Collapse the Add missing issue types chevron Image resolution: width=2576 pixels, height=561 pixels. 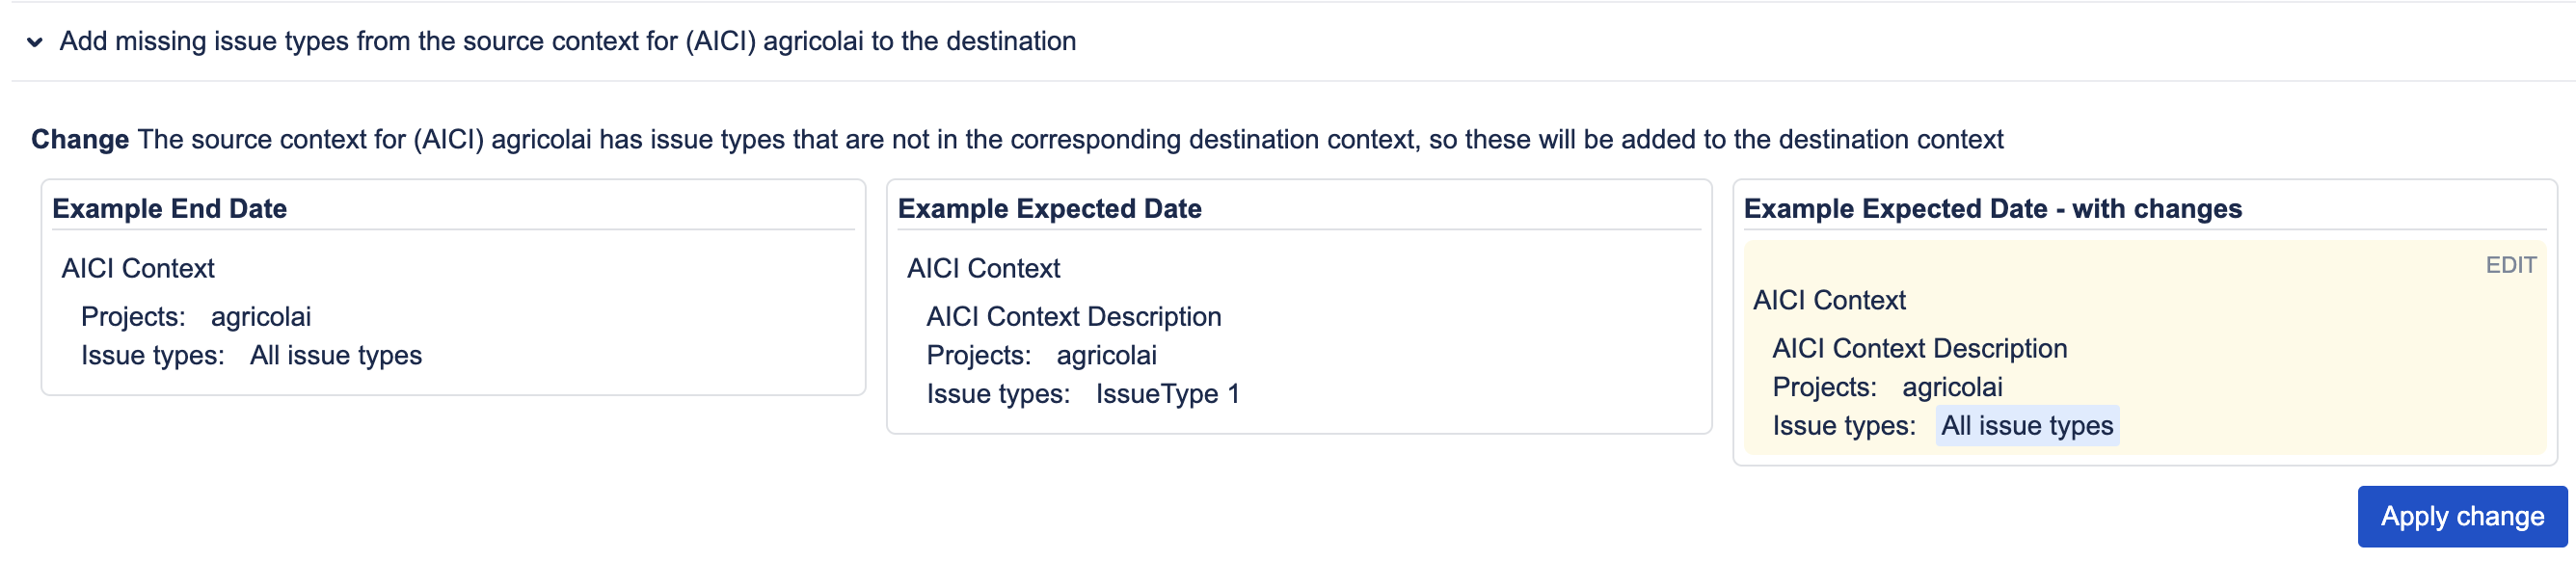[35, 42]
